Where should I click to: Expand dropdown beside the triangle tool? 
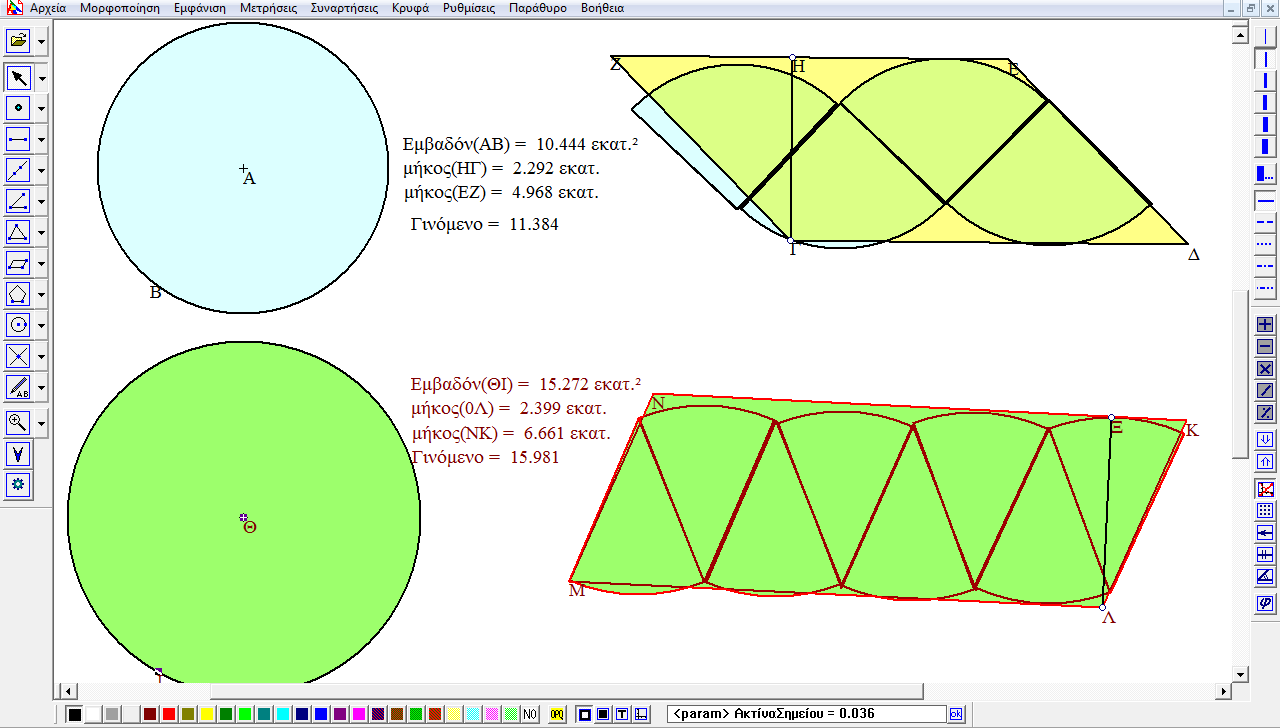(x=41, y=233)
